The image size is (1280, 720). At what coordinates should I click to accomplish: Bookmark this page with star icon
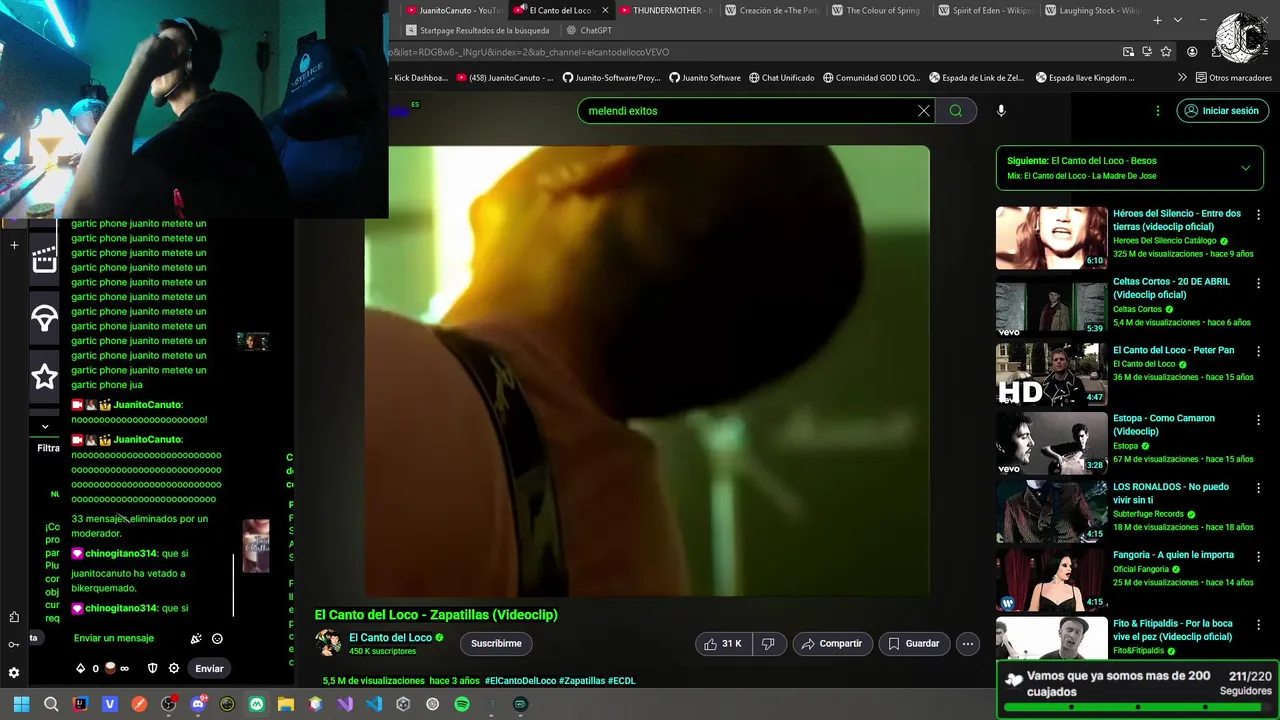click(1166, 52)
